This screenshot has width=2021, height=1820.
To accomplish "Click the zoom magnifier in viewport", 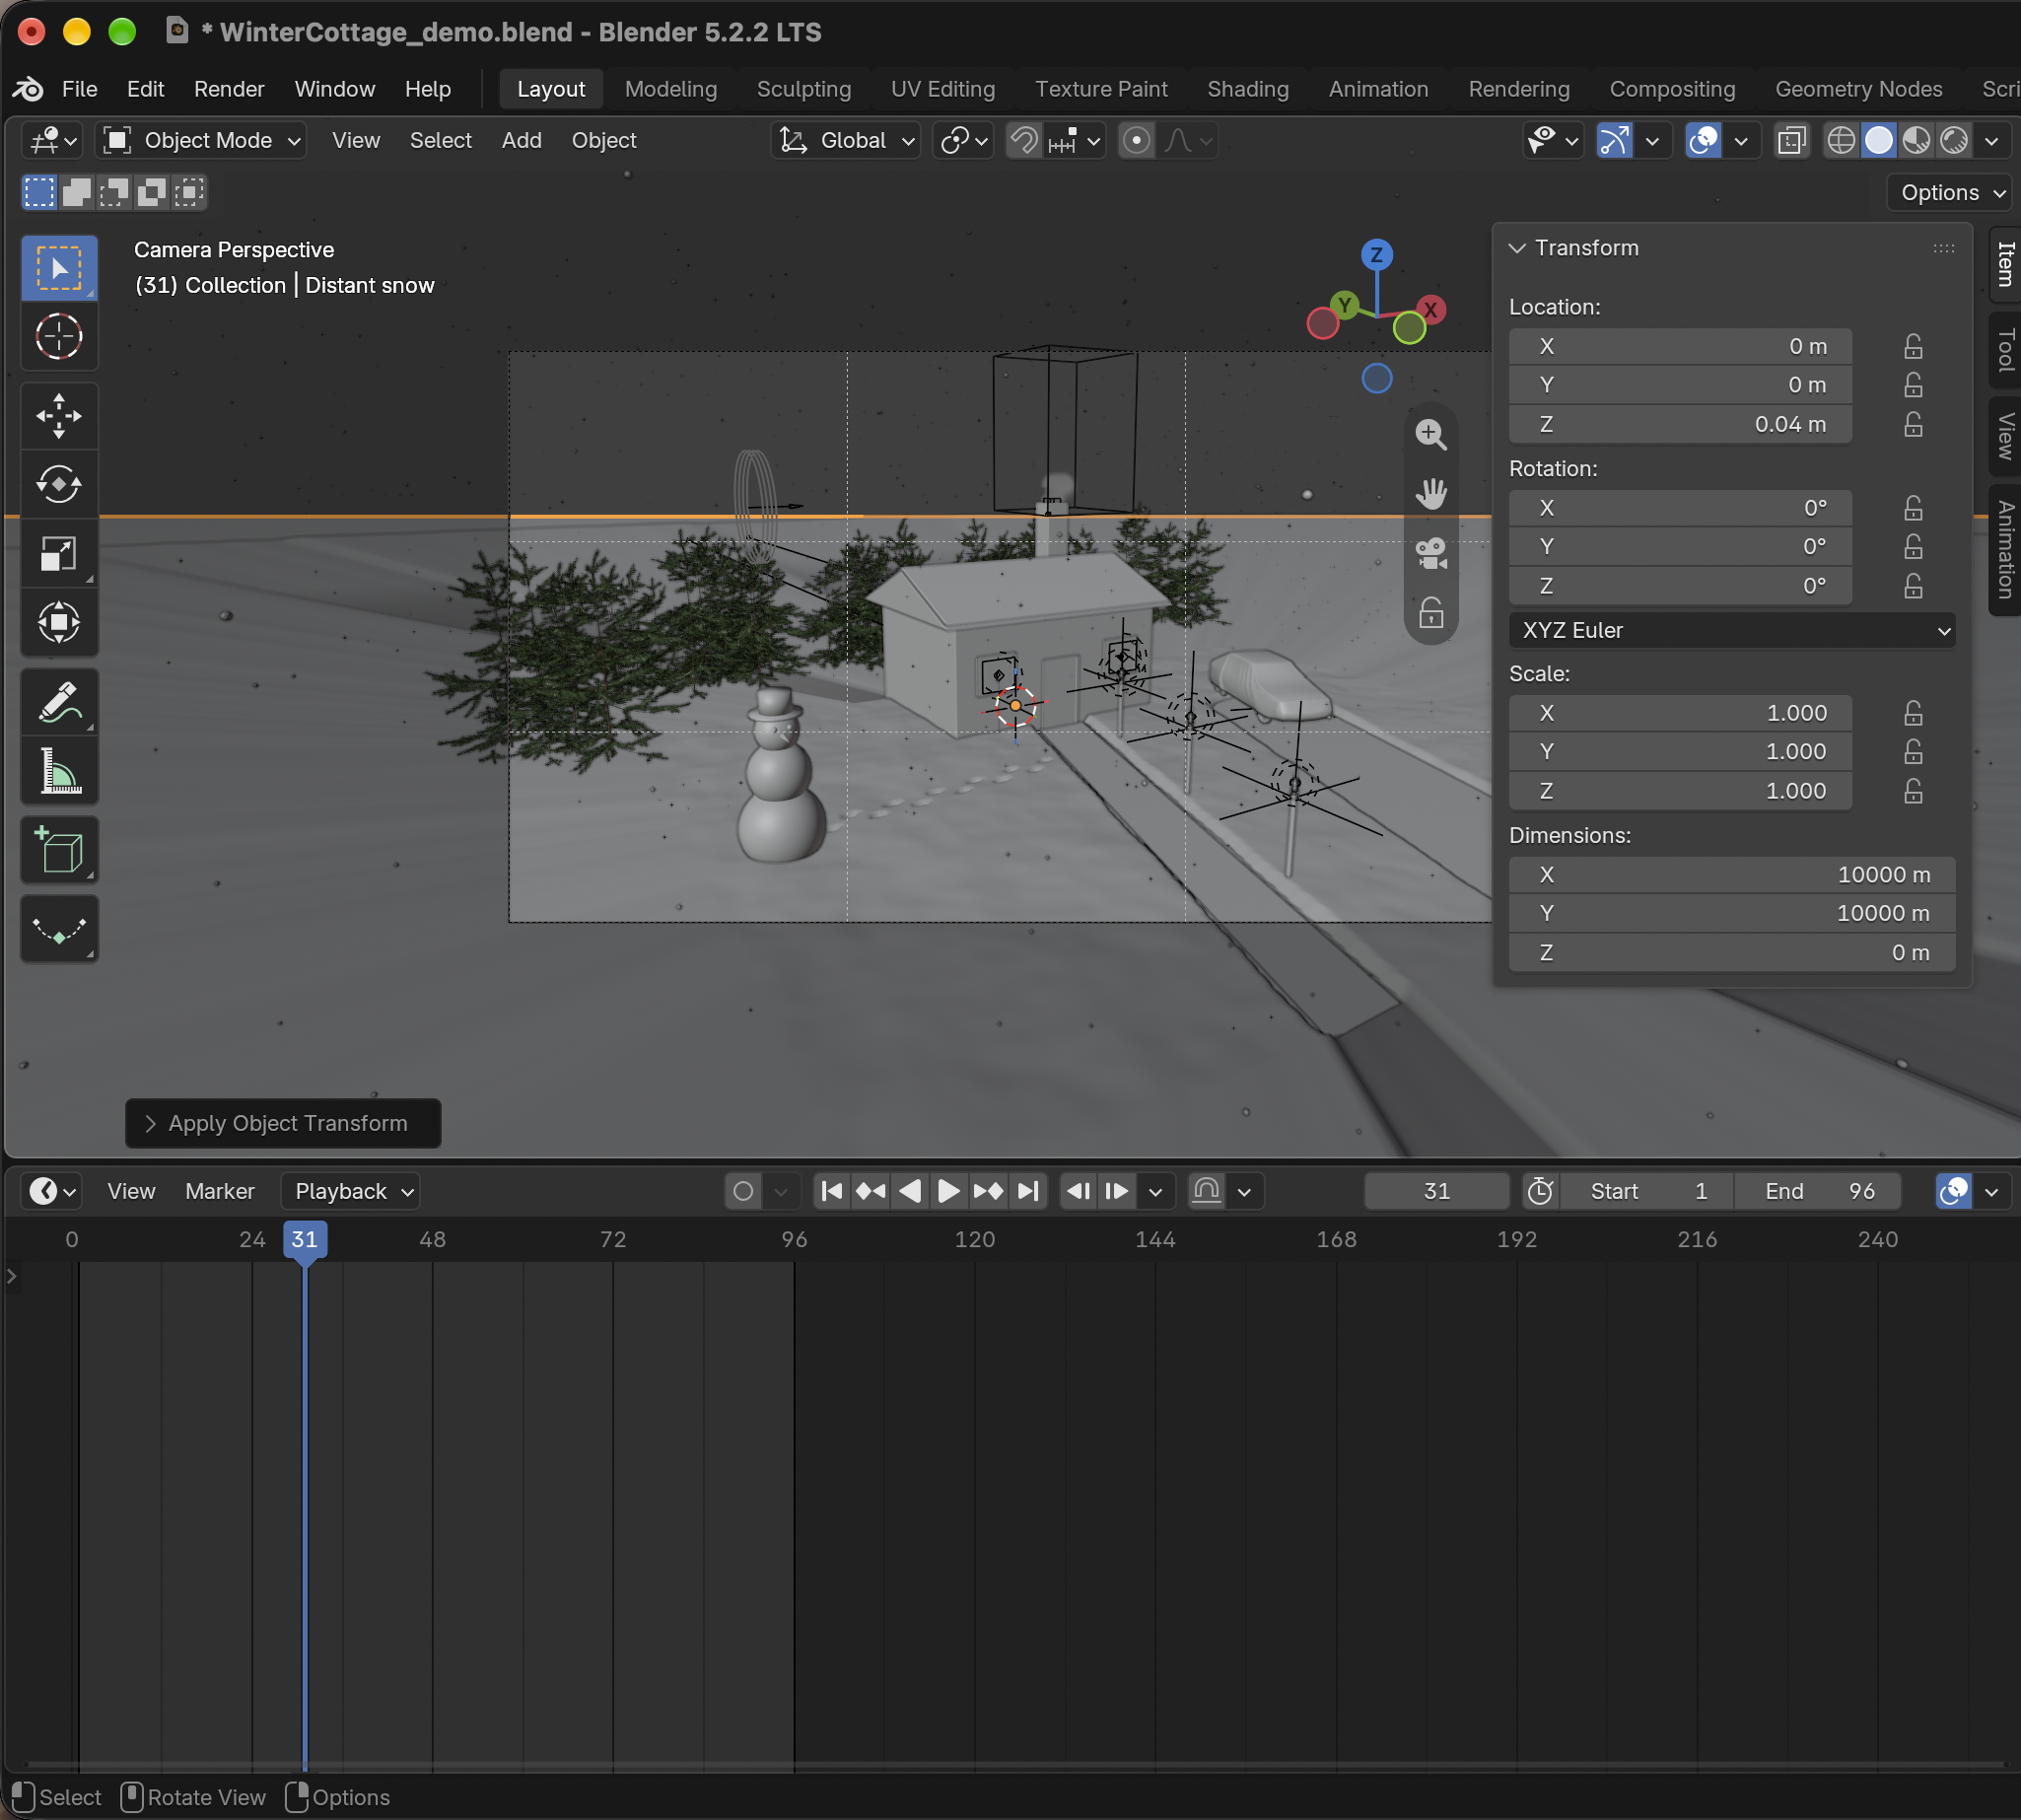I will (1431, 434).
